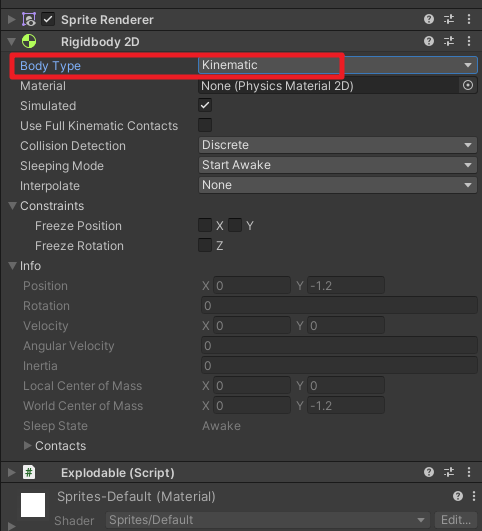Tick Freeze Rotation Z checkbox
Image resolution: width=482 pixels, height=531 pixels.
pyautogui.click(x=205, y=245)
